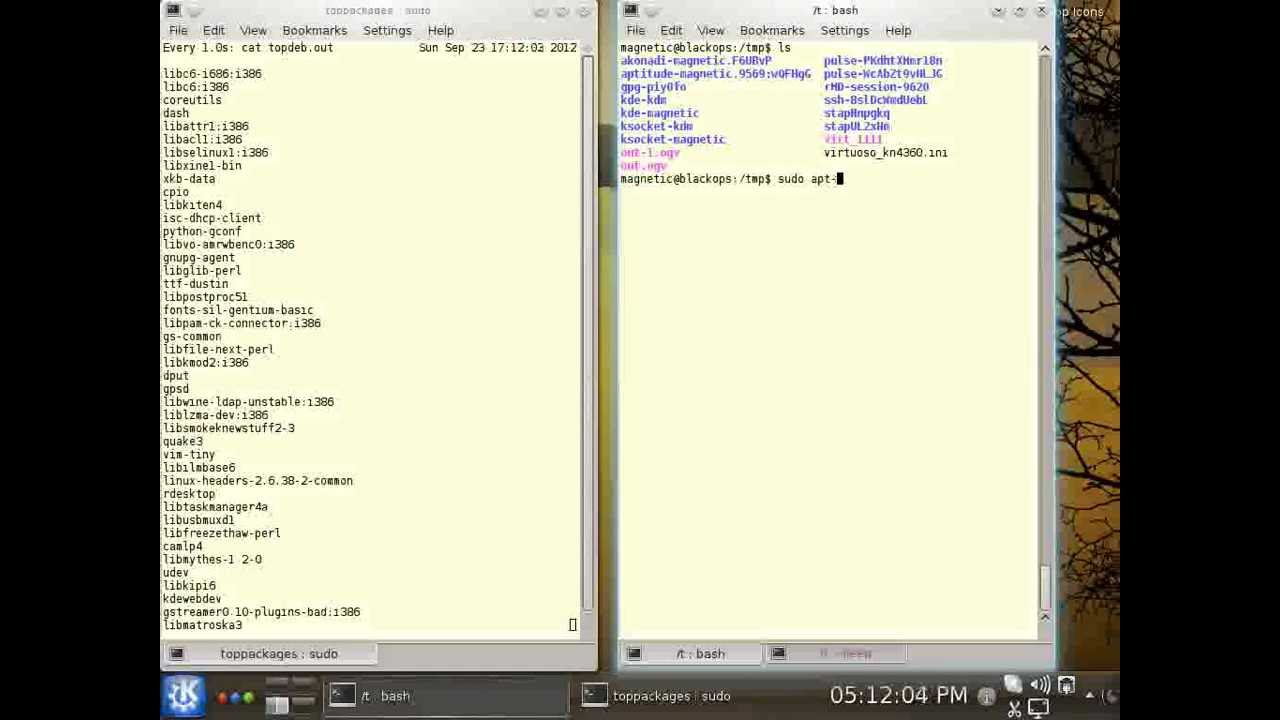Open View menu in /t : bash window
This screenshot has height=720, width=1280.
[x=710, y=30]
